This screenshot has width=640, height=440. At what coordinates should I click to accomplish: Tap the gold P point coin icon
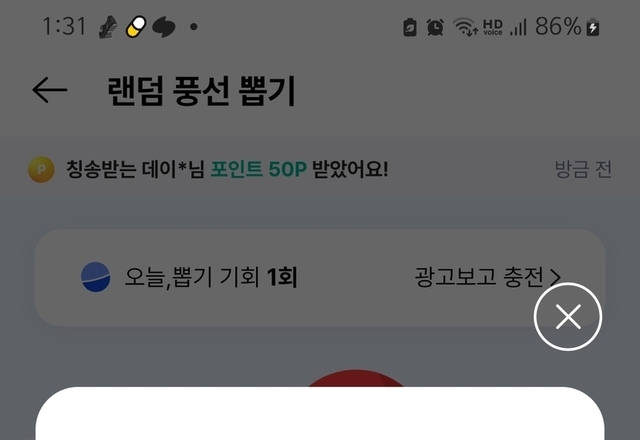tap(41, 169)
